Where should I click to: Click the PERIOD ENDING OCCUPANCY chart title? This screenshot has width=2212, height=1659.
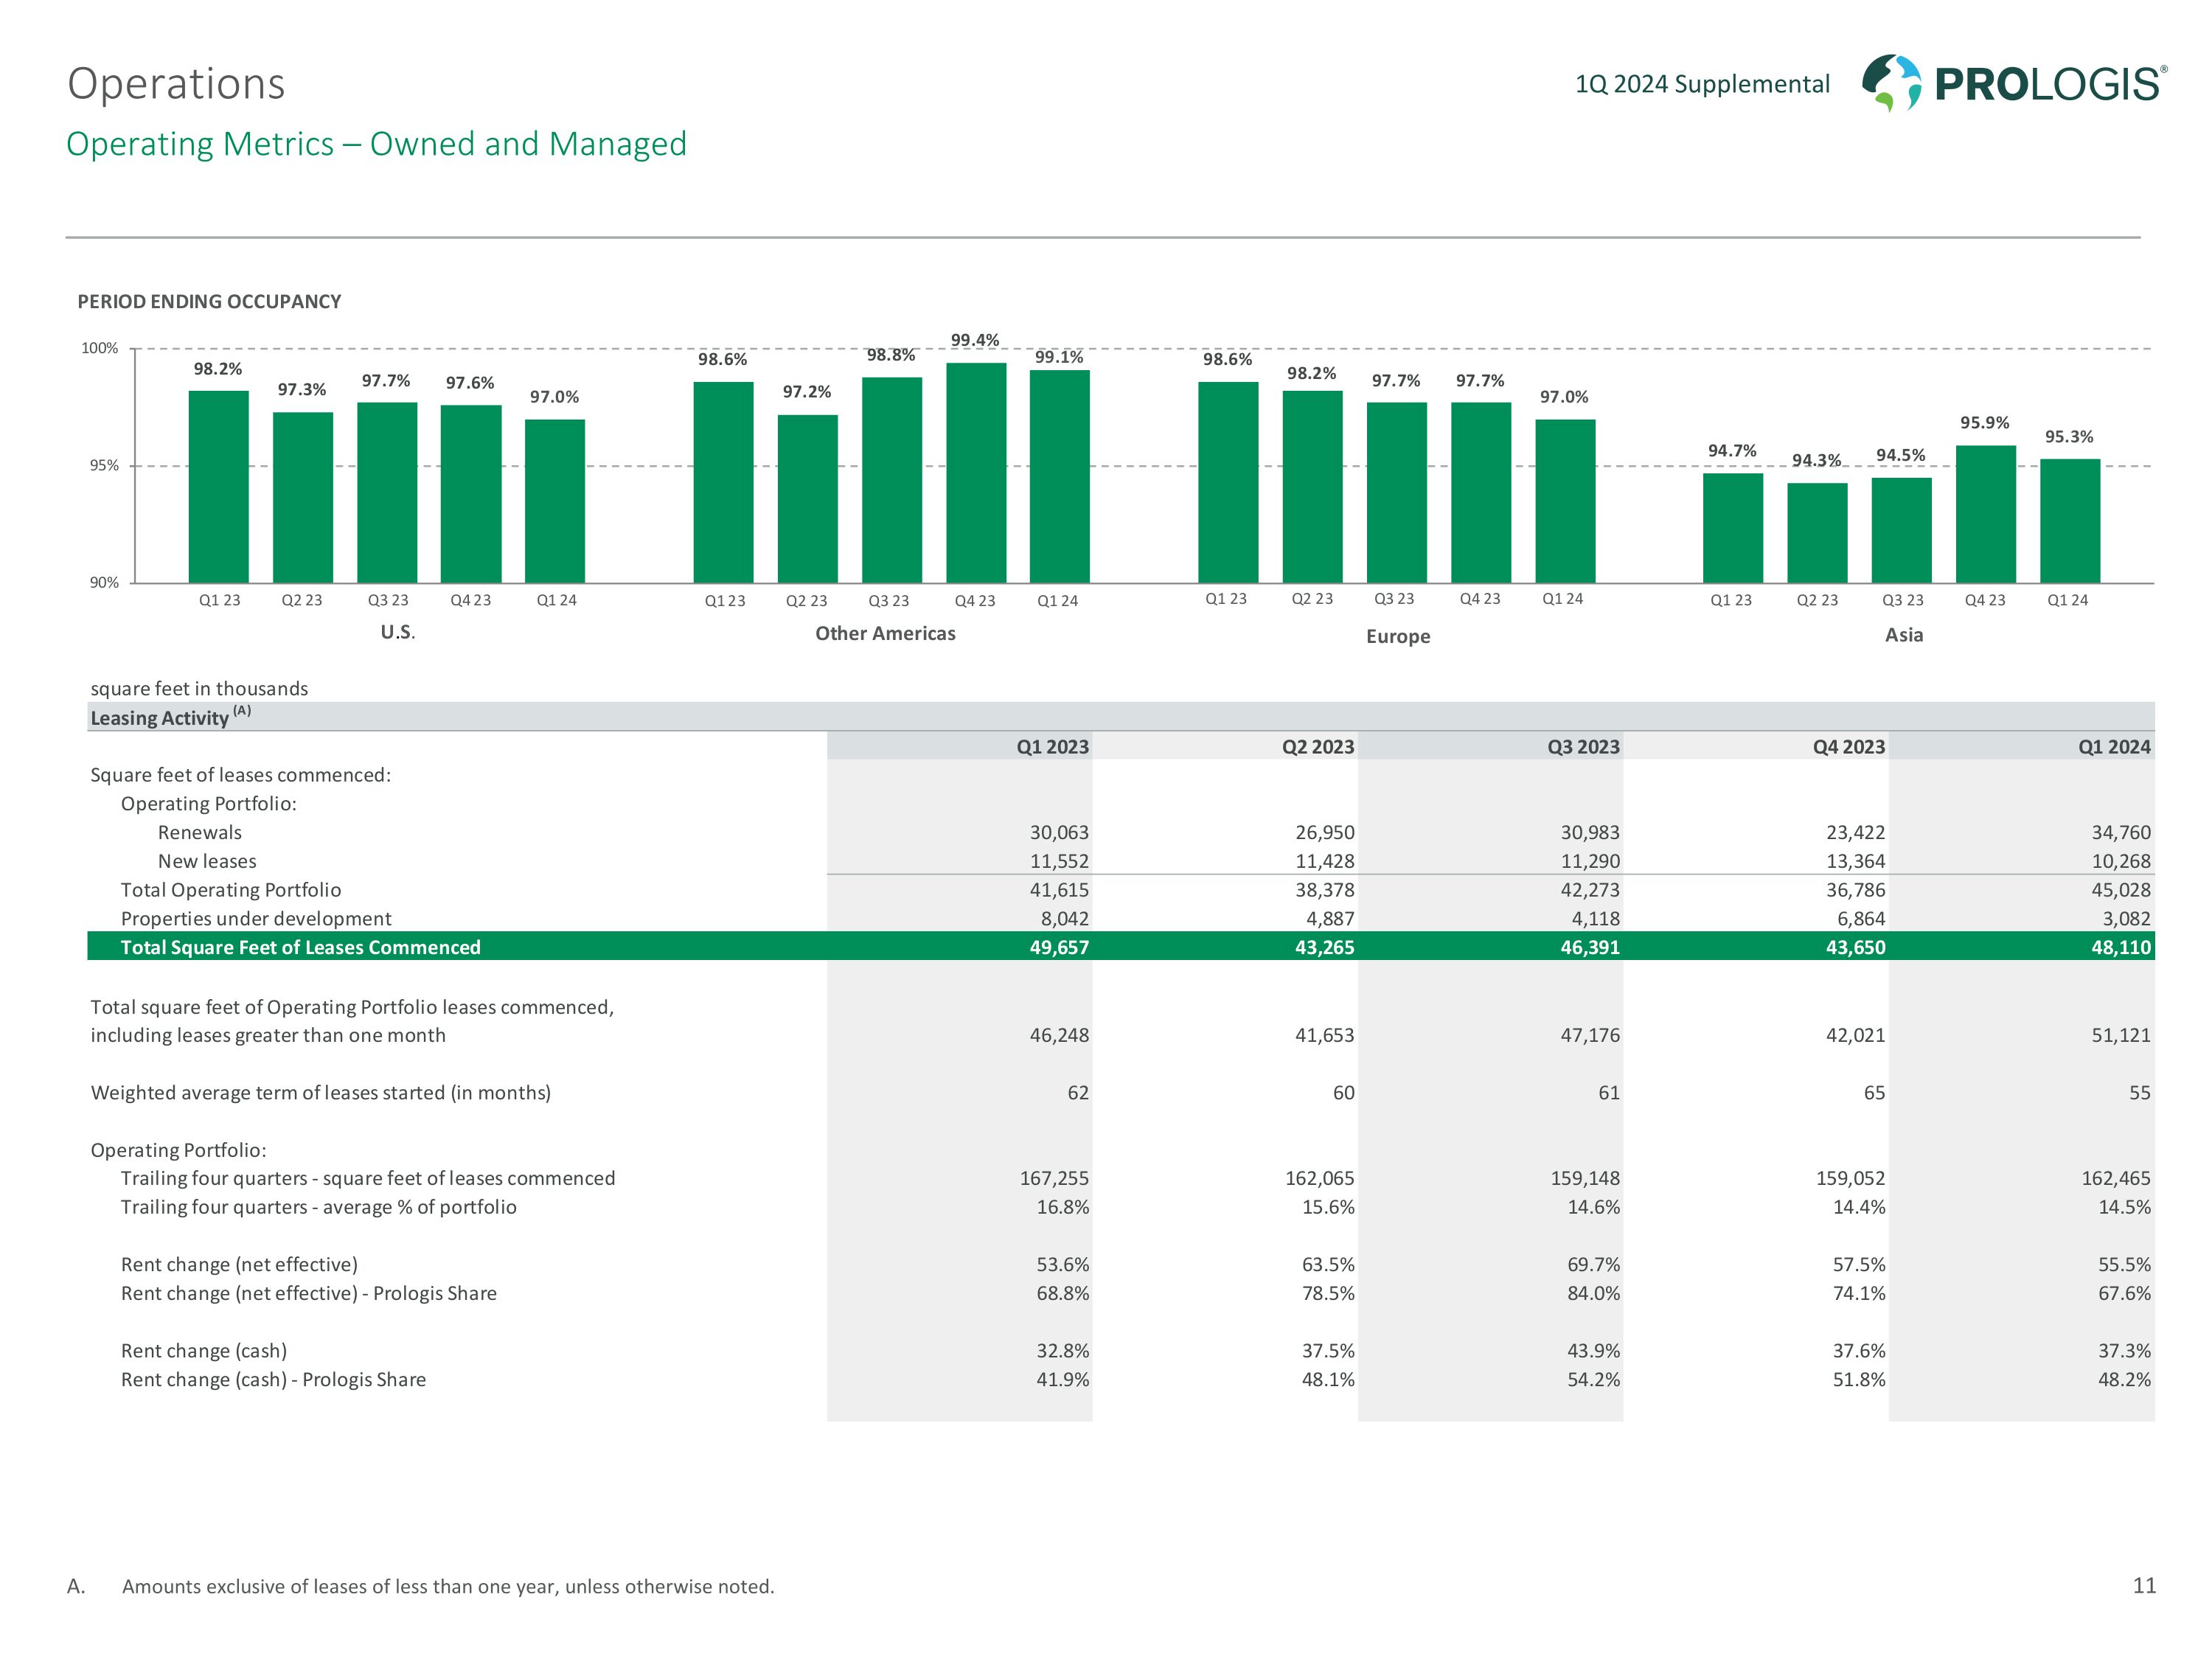(209, 301)
